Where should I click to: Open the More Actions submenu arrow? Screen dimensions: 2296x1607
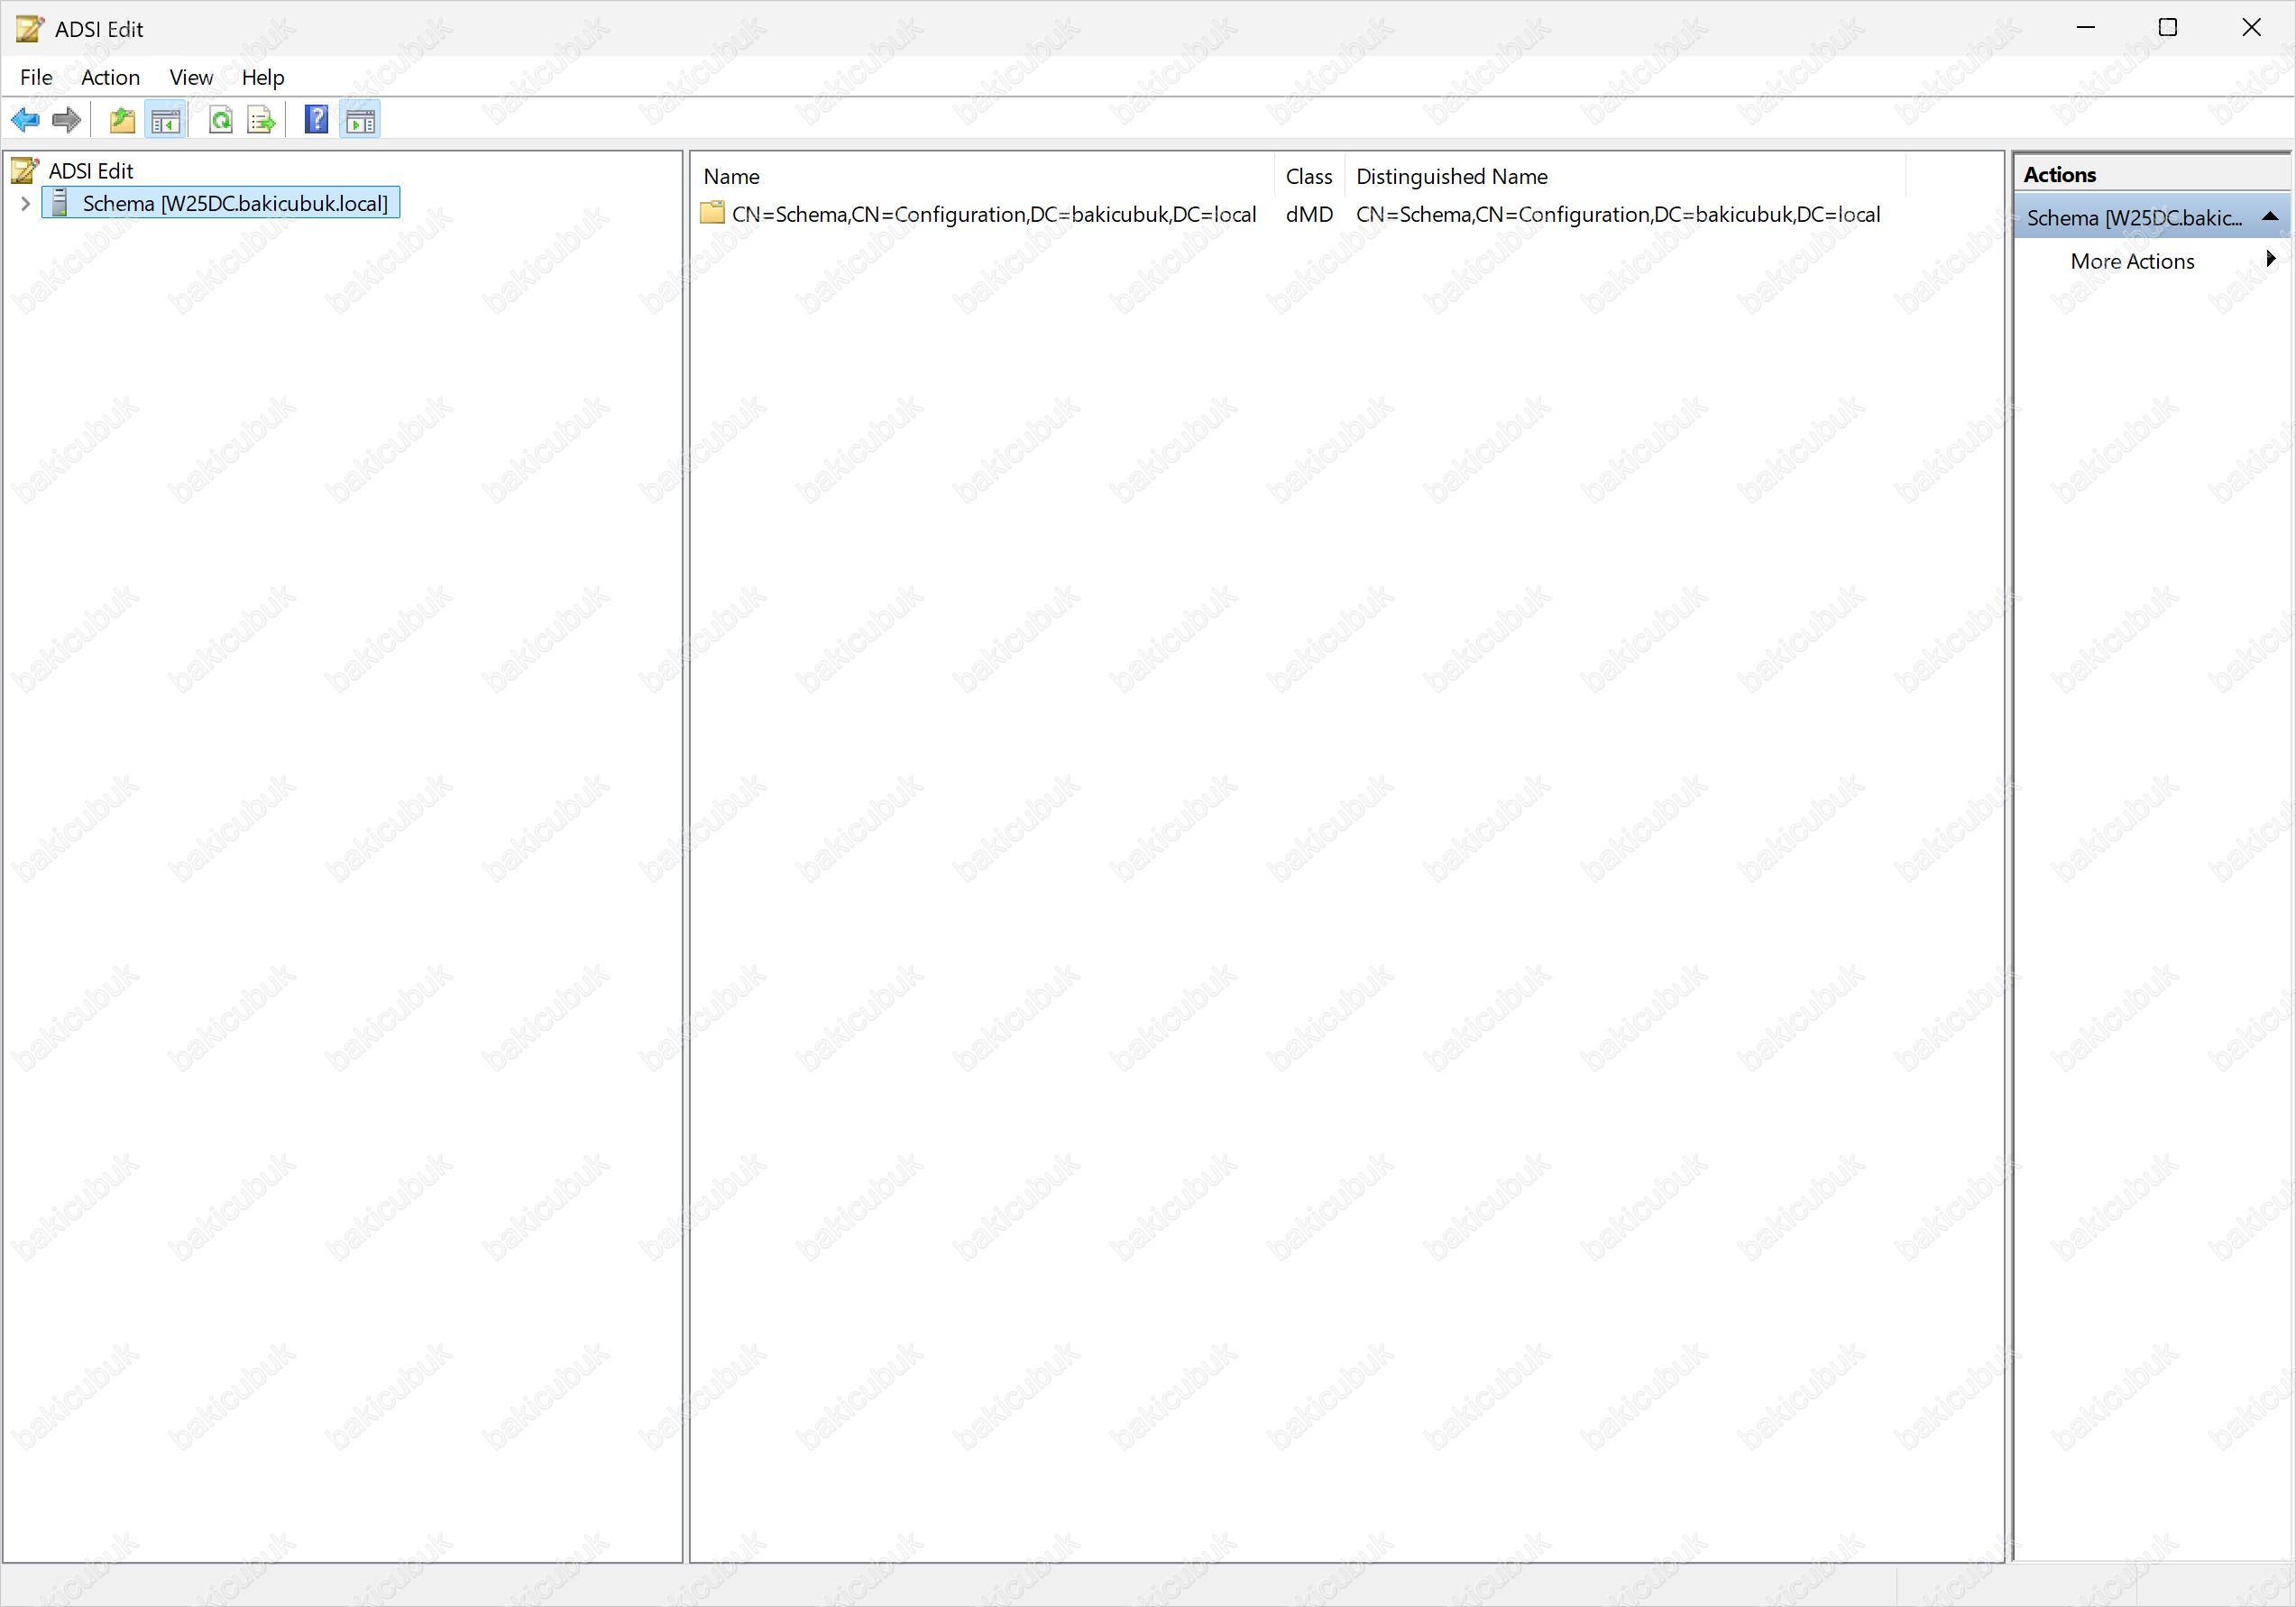2271,259
